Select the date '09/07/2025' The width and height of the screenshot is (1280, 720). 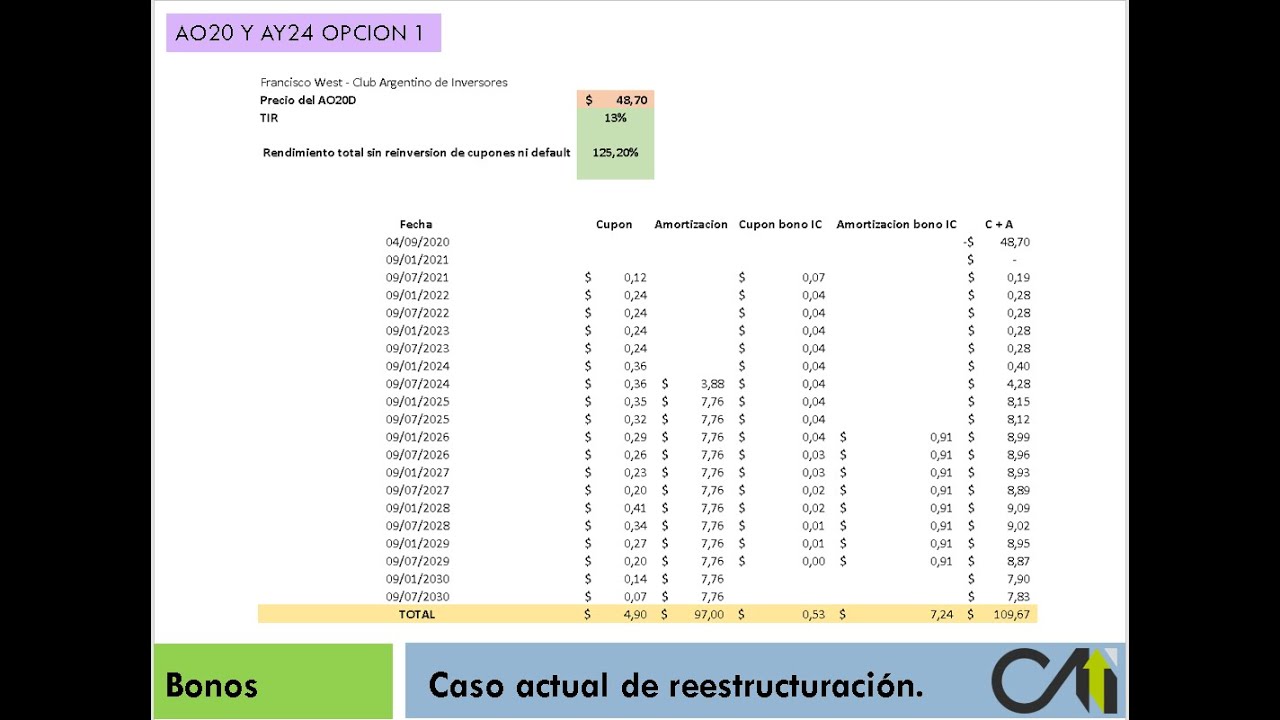click(x=417, y=420)
